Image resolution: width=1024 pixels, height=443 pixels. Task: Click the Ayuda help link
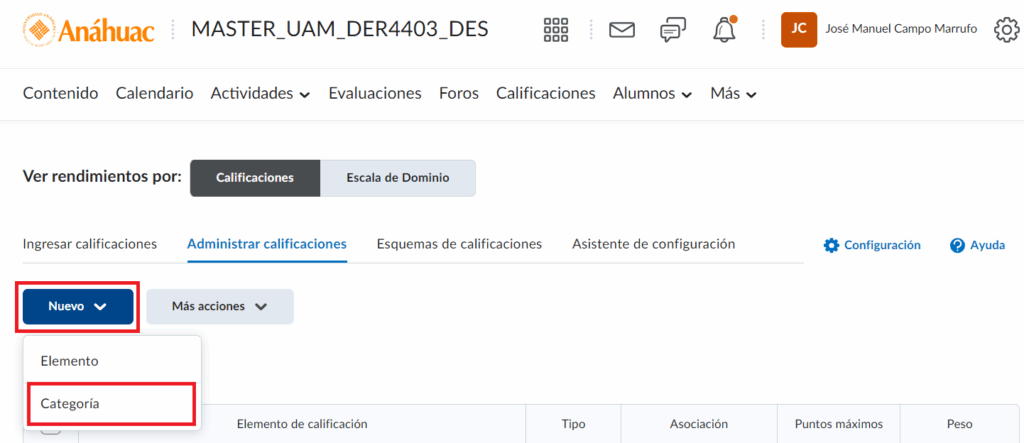[977, 245]
